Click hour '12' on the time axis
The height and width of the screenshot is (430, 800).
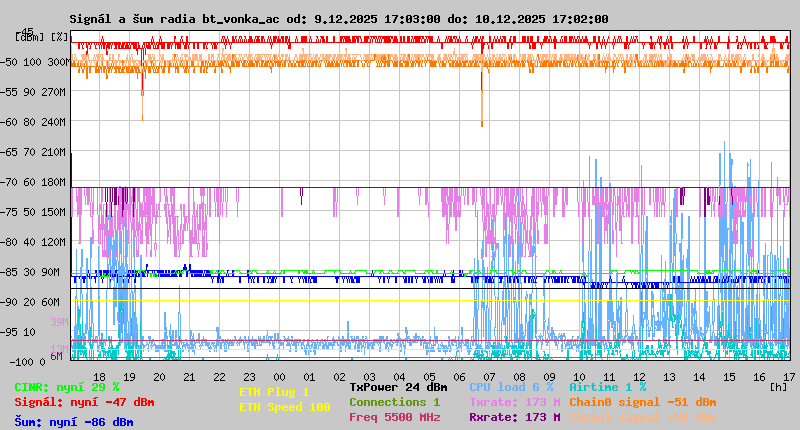[x=639, y=377]
